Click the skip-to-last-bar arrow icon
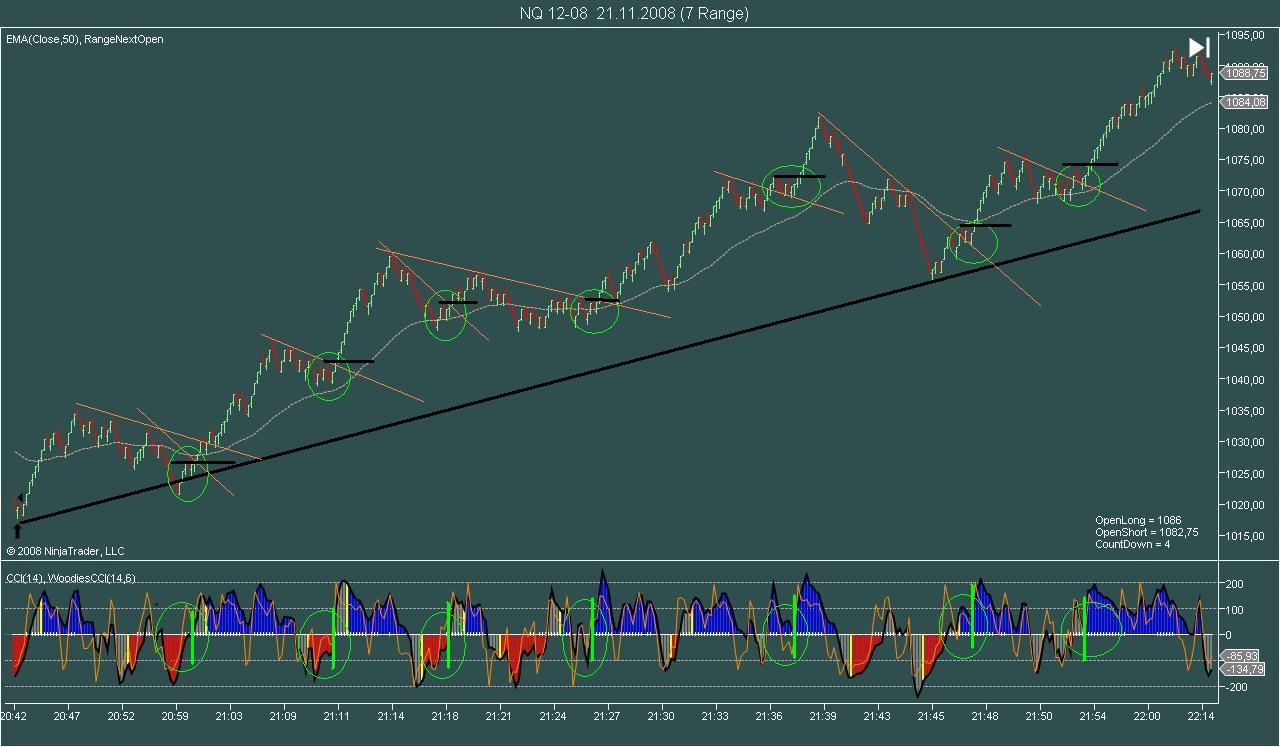The width and height of the screenshot is (1280, 747). tap(1199, 47)
